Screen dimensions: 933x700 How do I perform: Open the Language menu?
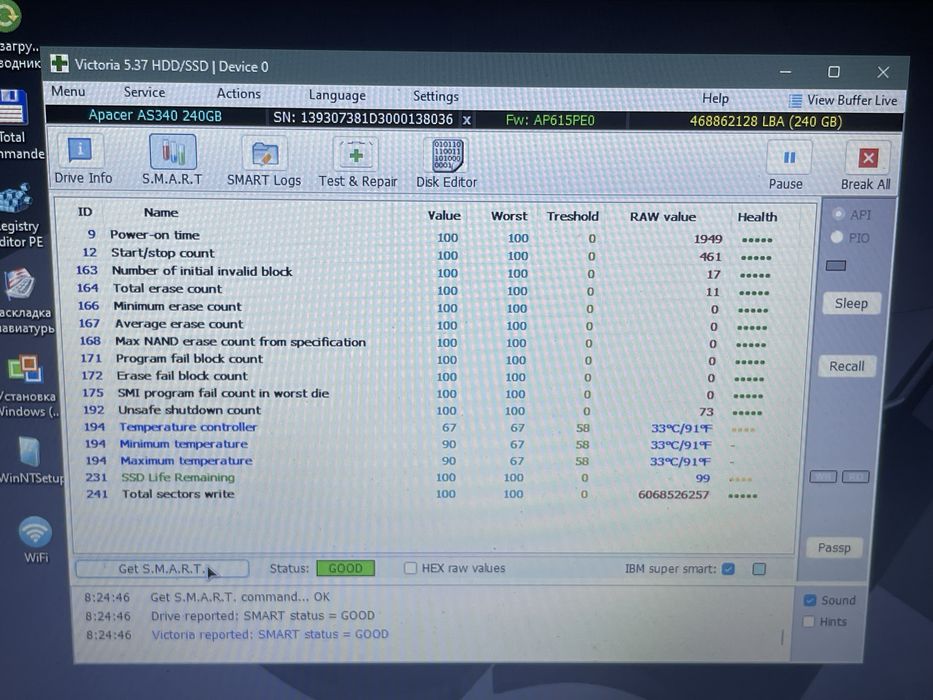[x=337, y=95]
